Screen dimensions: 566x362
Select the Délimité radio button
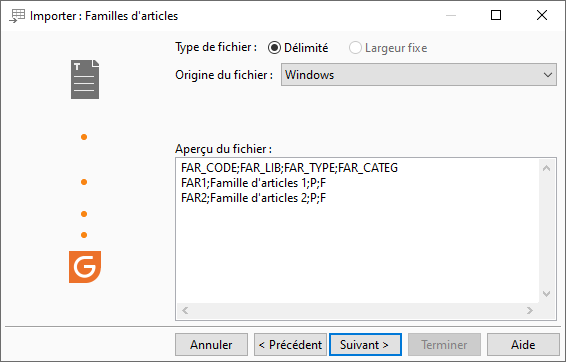coord(274,48)
